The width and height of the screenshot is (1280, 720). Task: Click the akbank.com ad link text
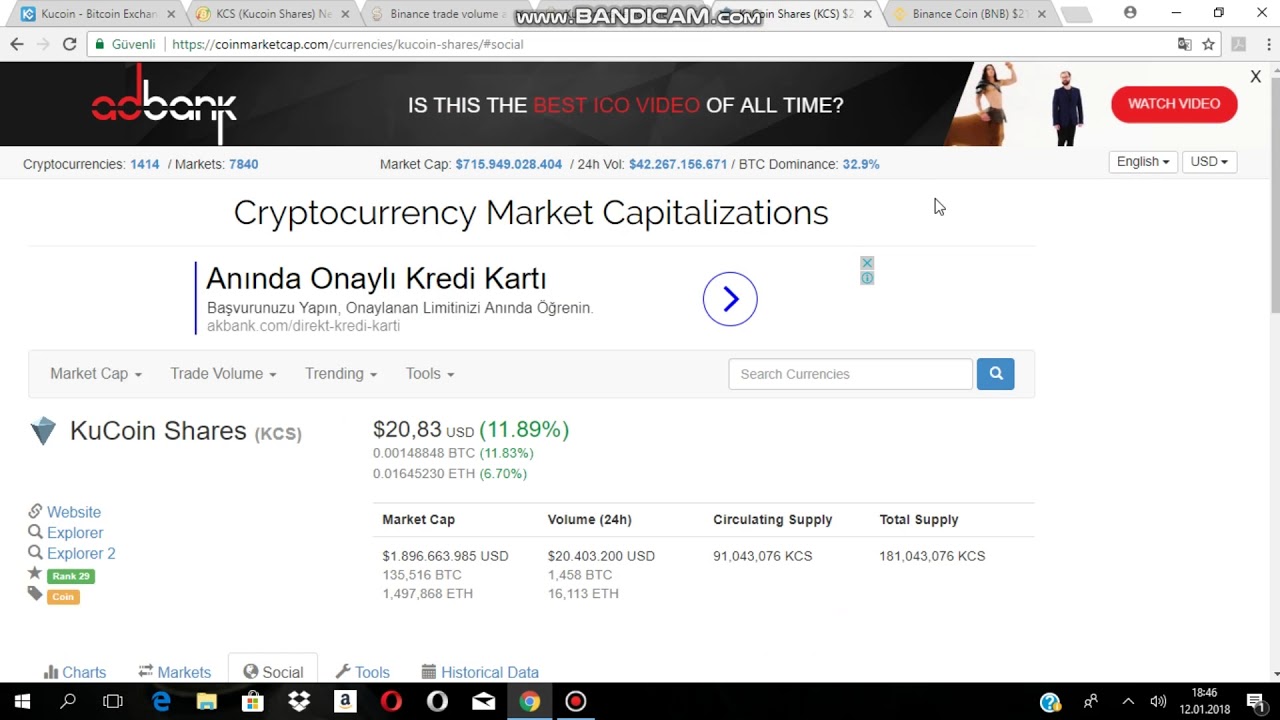tap(303, 326)
